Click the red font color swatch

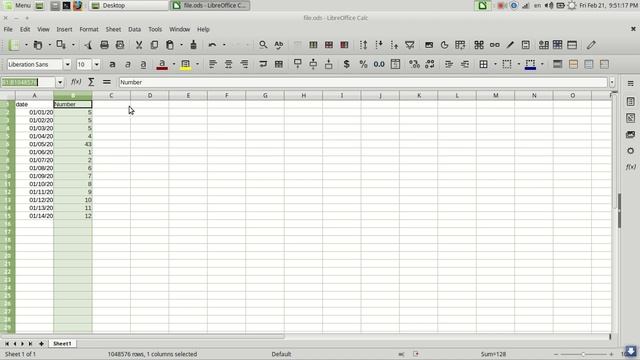(x=162, y=64)
